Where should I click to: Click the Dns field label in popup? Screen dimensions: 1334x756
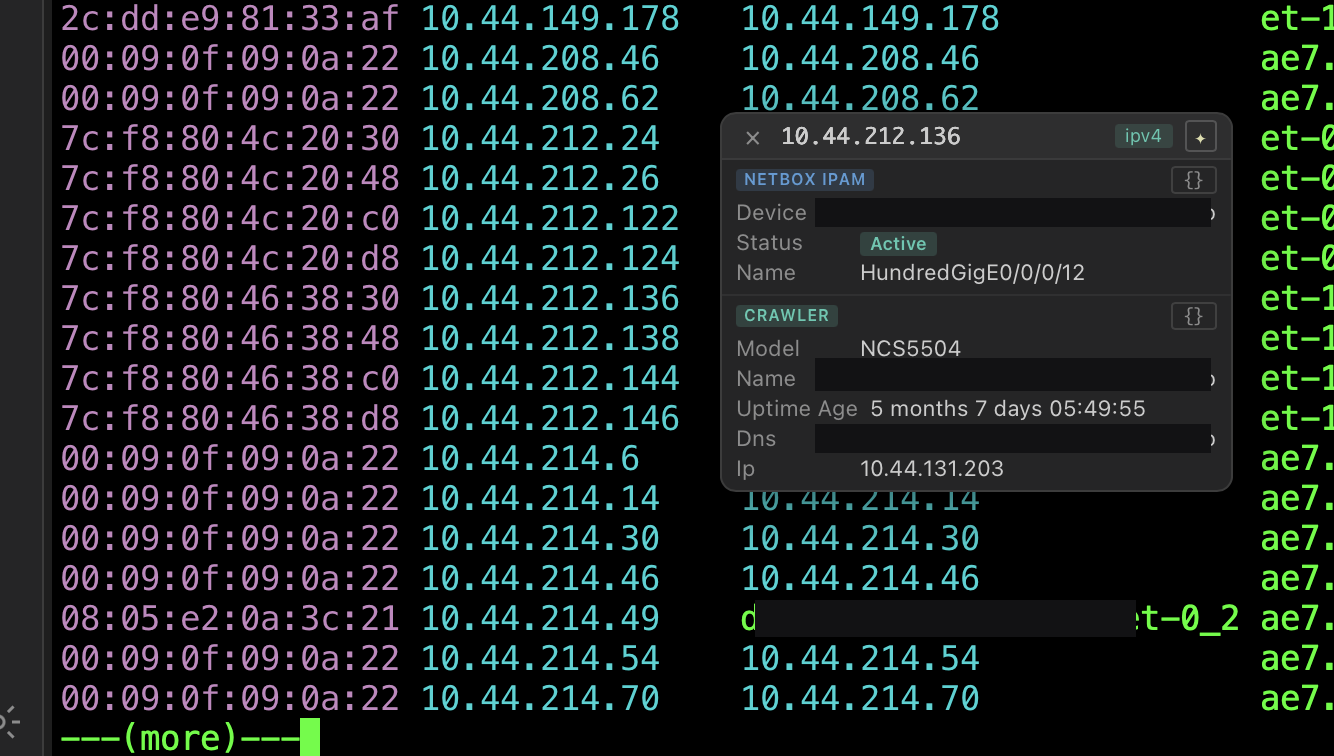coord(756,438)
